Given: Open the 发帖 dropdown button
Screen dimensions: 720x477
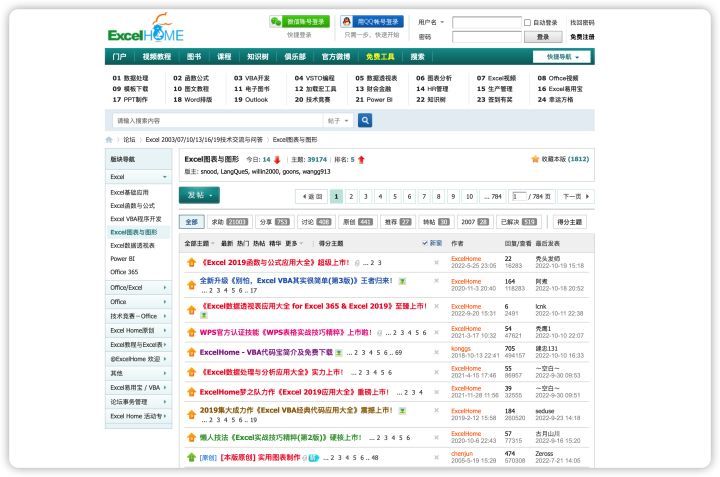Looking at the screenshot, I should tap(199, 195).
